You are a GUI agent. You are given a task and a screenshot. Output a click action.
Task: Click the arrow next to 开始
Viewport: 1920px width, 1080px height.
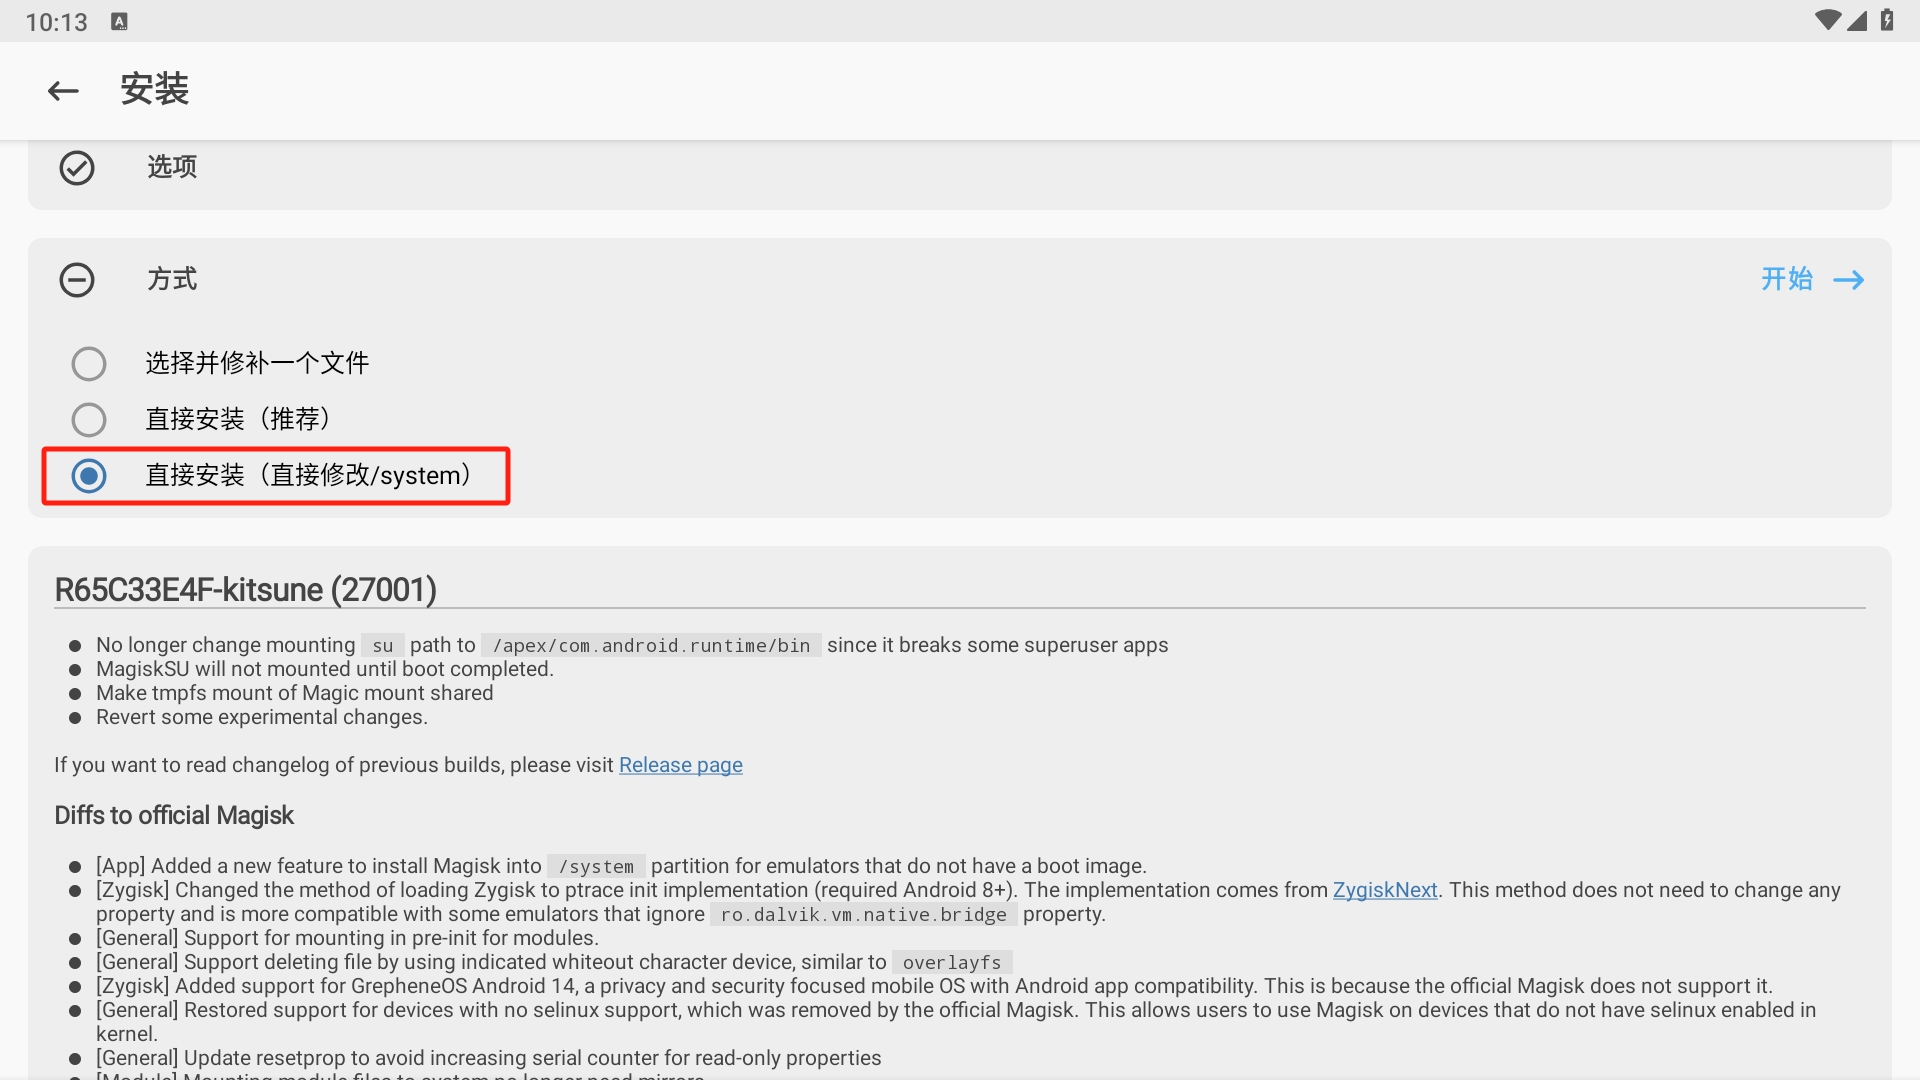click(x=1849, y=280)
